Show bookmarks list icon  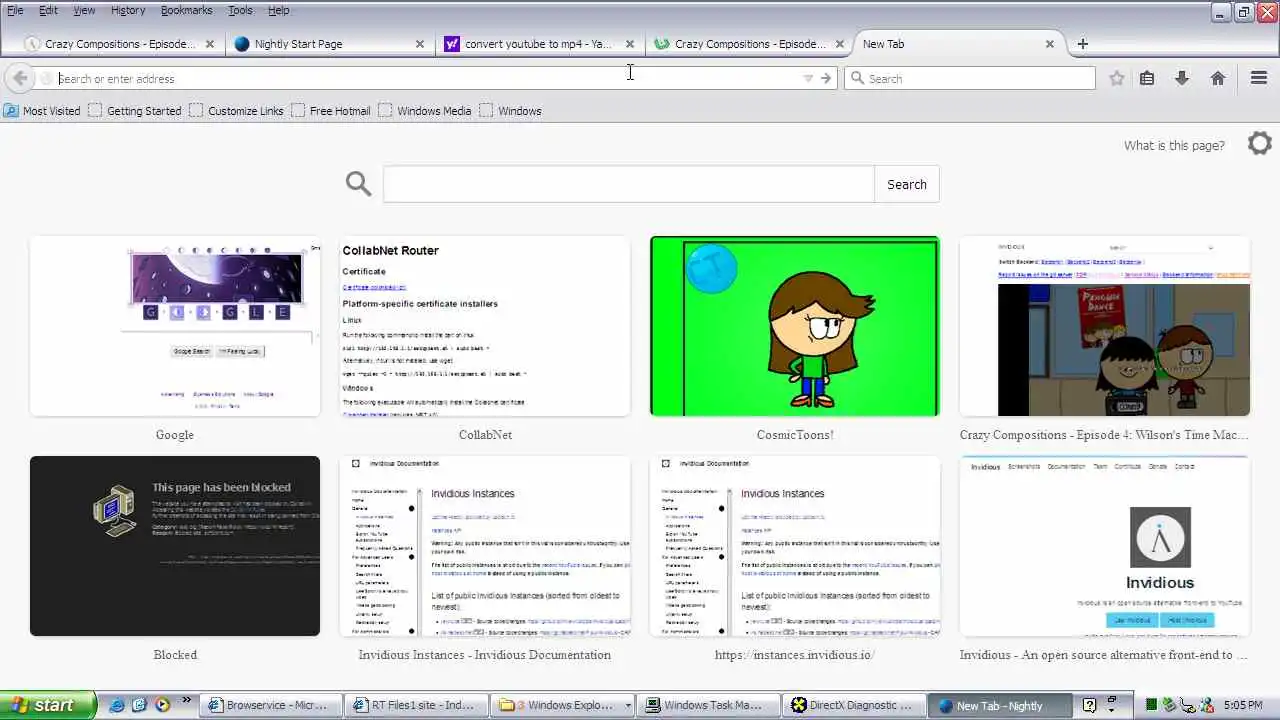click(x=1147, y=78)
